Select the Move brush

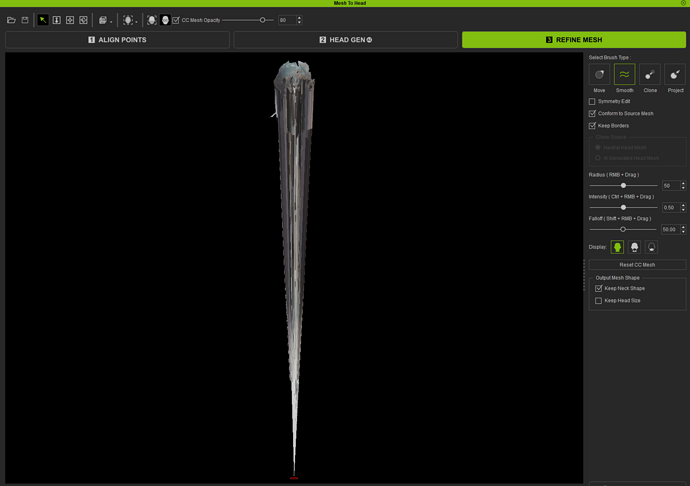(599, 74)
